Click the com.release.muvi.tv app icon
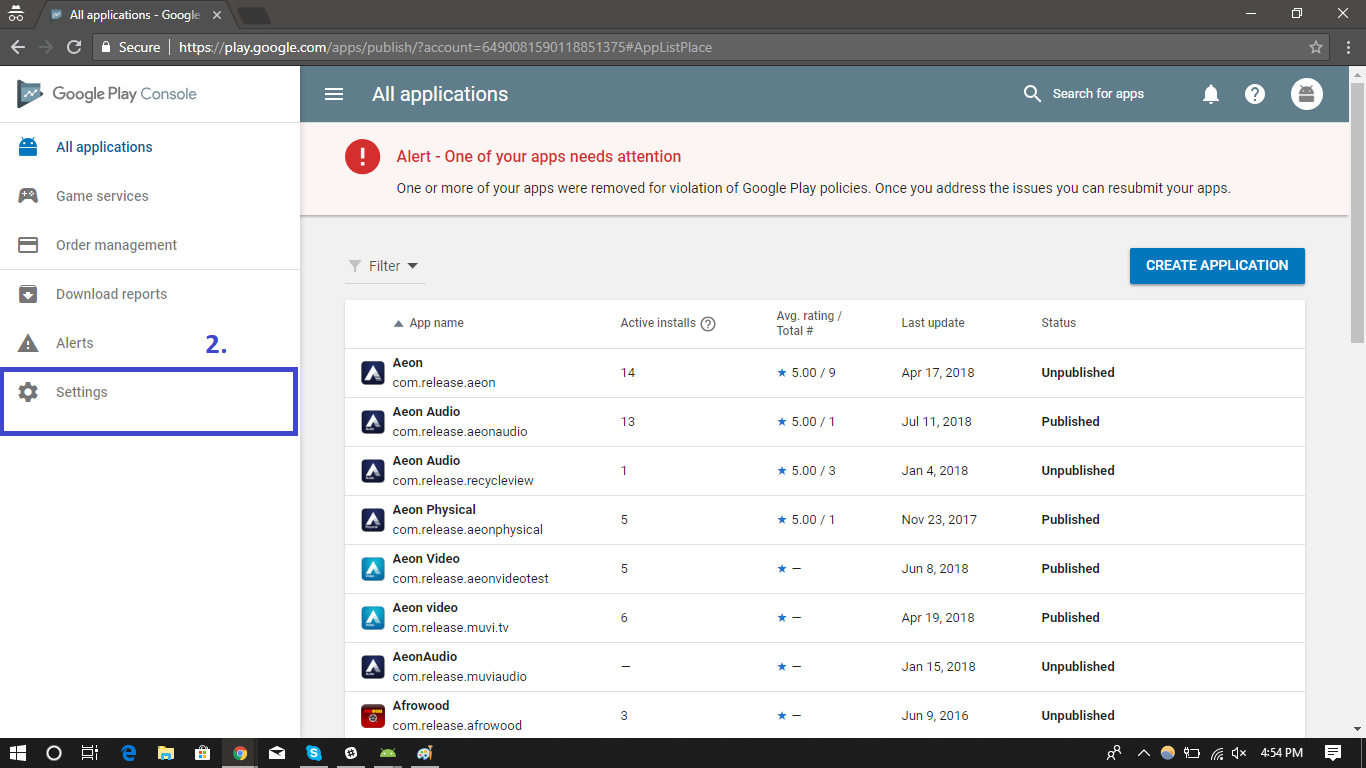1366x768 pixels. (x=373, y=618)
